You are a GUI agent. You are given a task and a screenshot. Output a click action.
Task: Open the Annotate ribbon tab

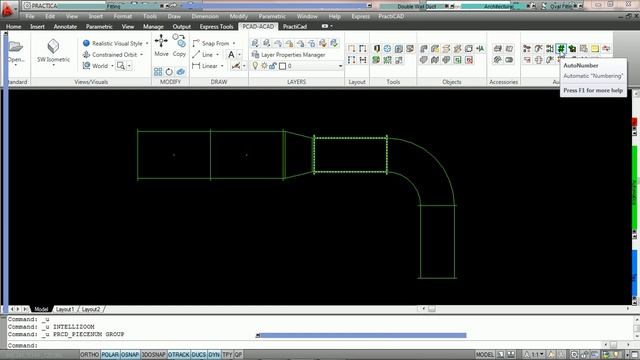coord(65,26)
